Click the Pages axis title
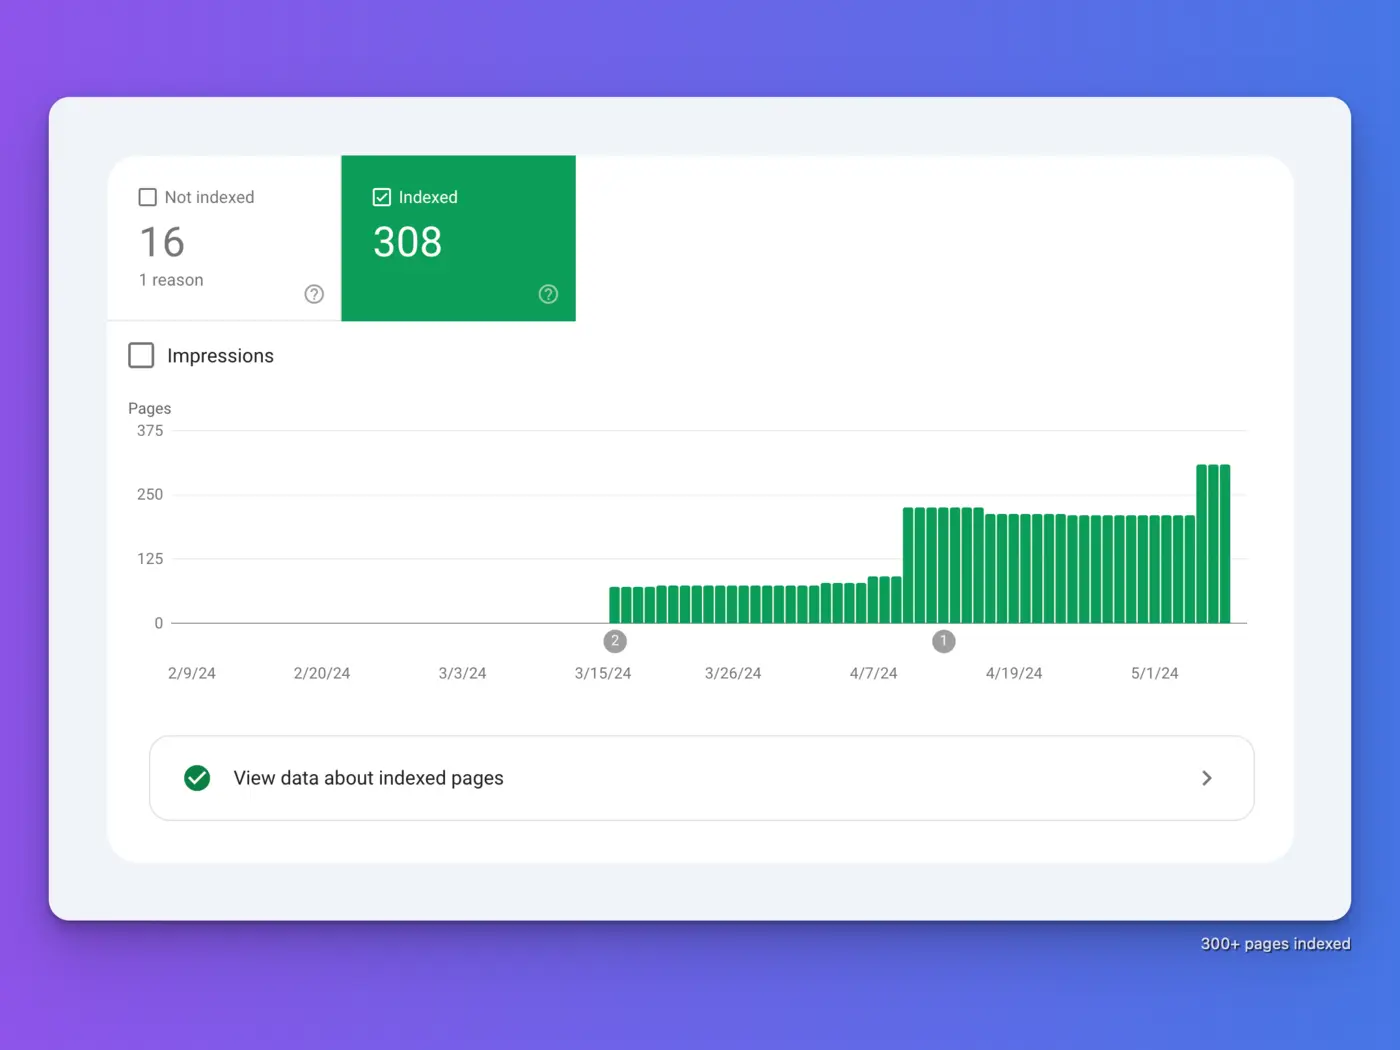1400x1050 pixels. coord(150,408)
